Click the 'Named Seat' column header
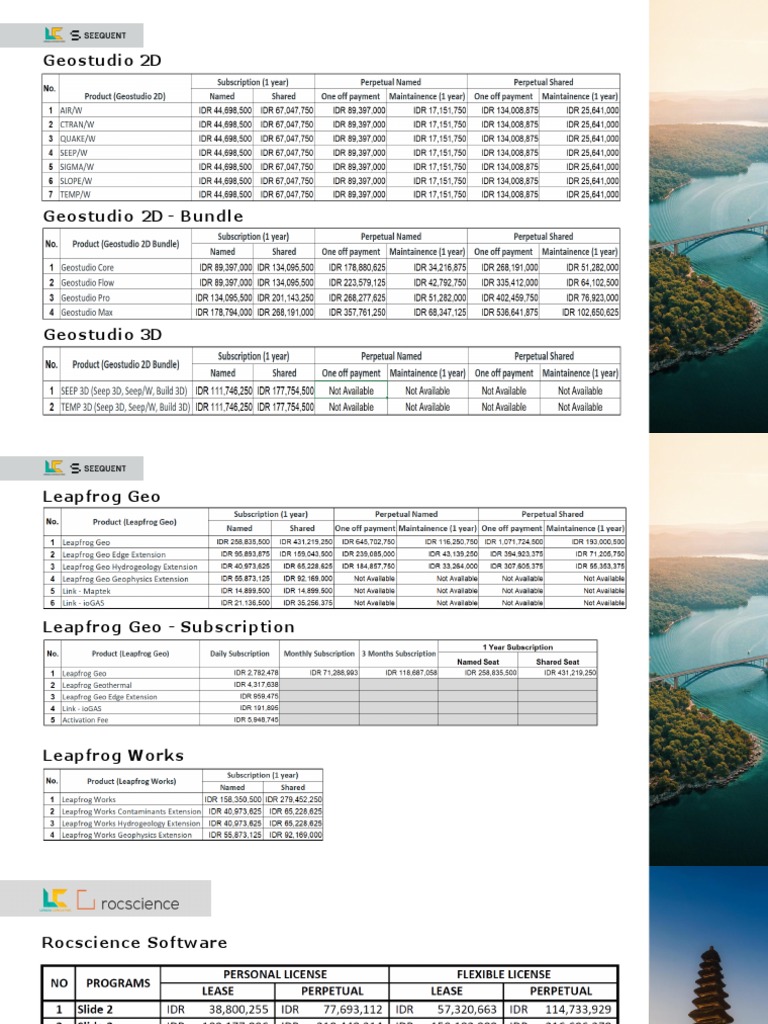 tap(478, 662)
